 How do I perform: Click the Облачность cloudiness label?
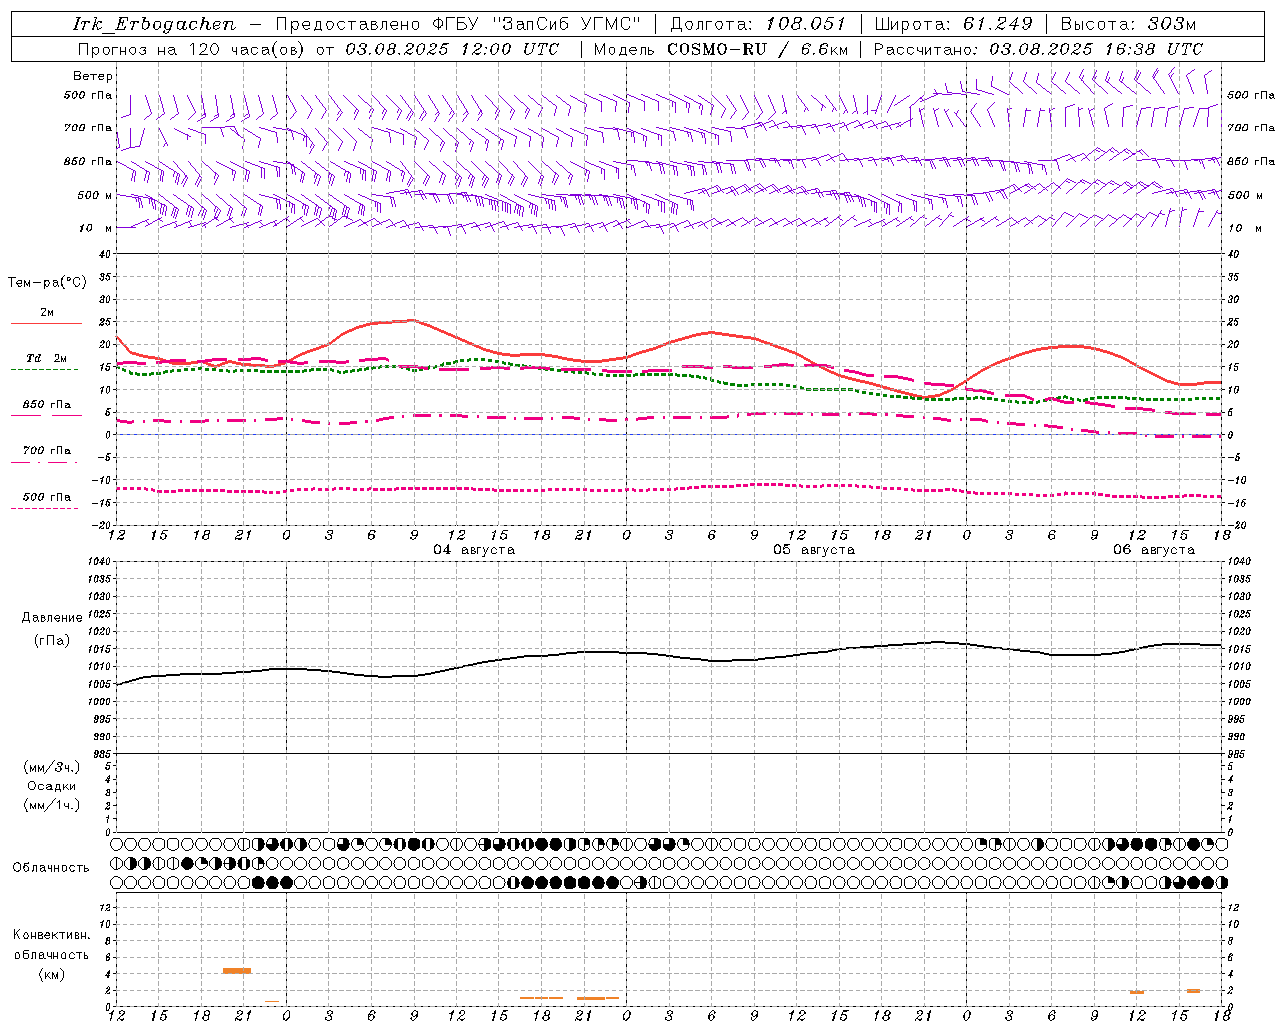pos(51,868)
